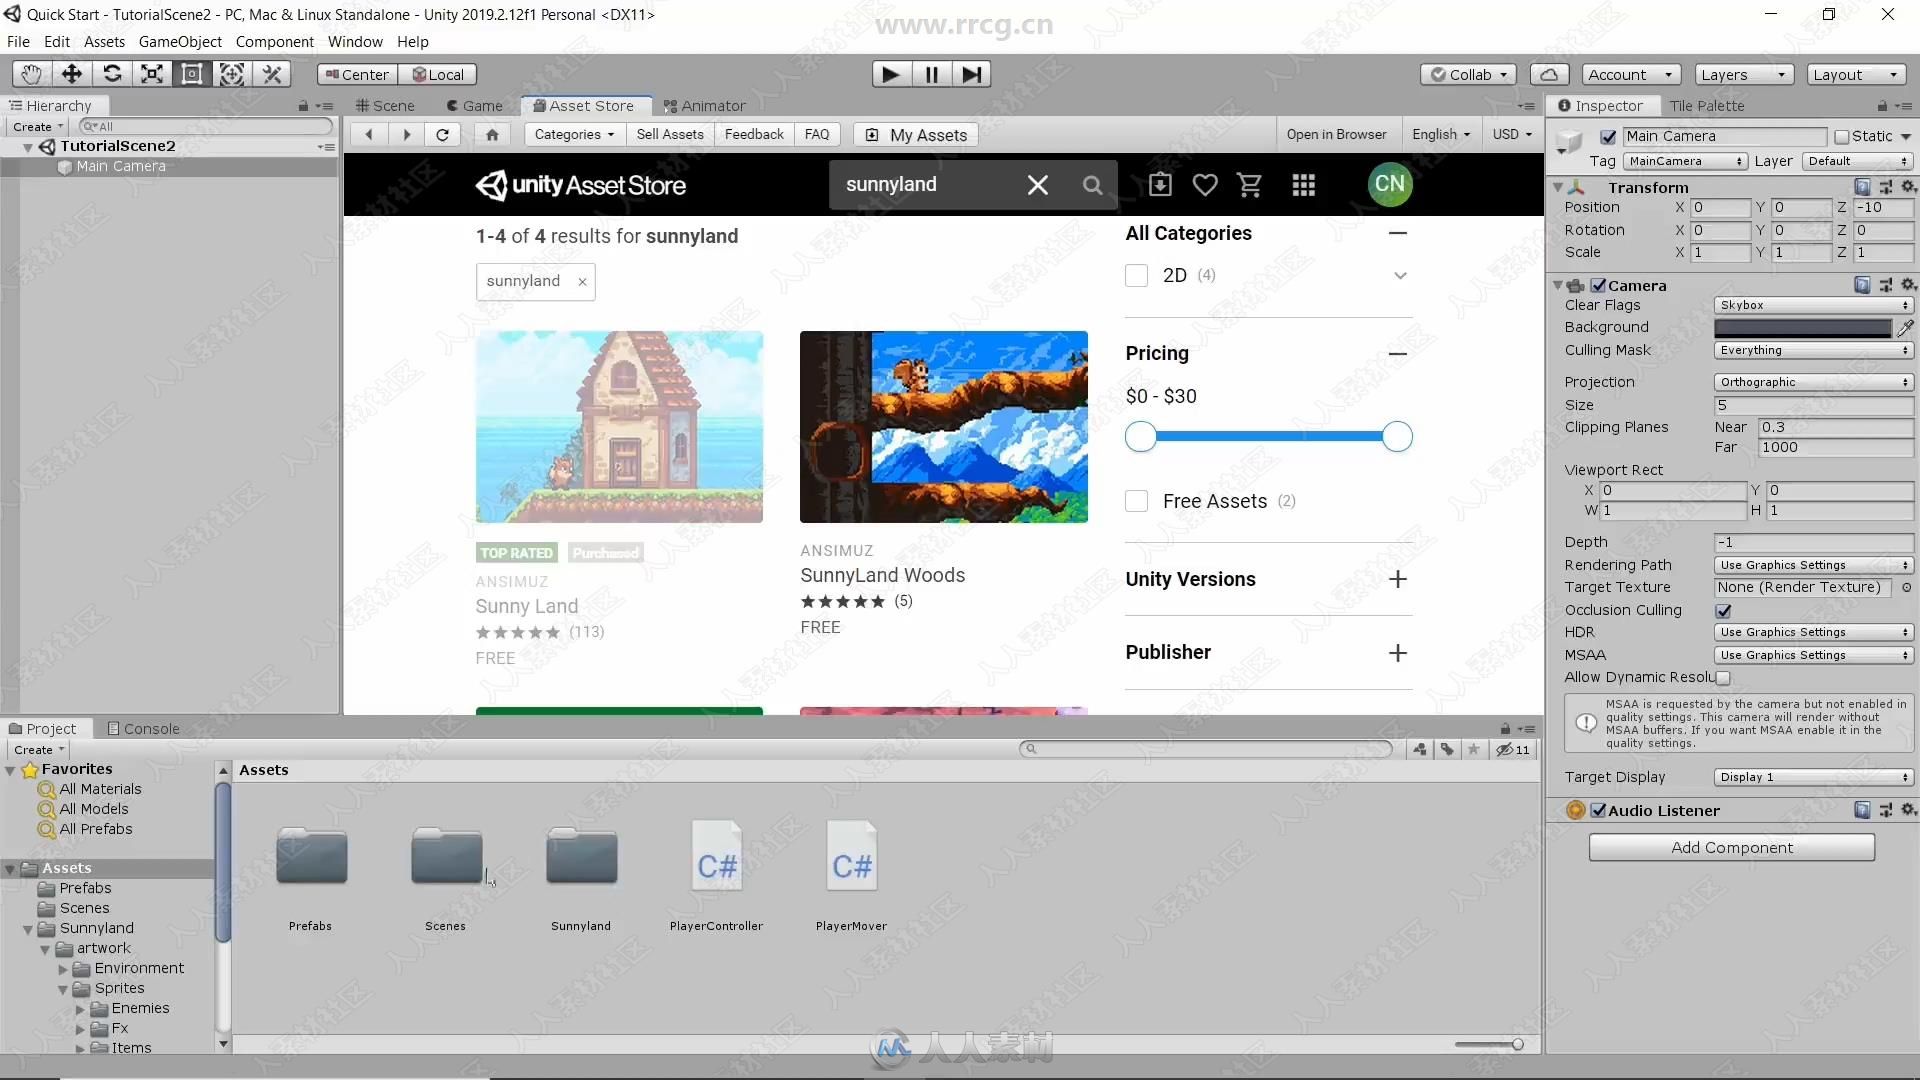This screenshot has width=1920, height=1080.
Task: Open the Collab dropdown
Action: coord(1468,74)
